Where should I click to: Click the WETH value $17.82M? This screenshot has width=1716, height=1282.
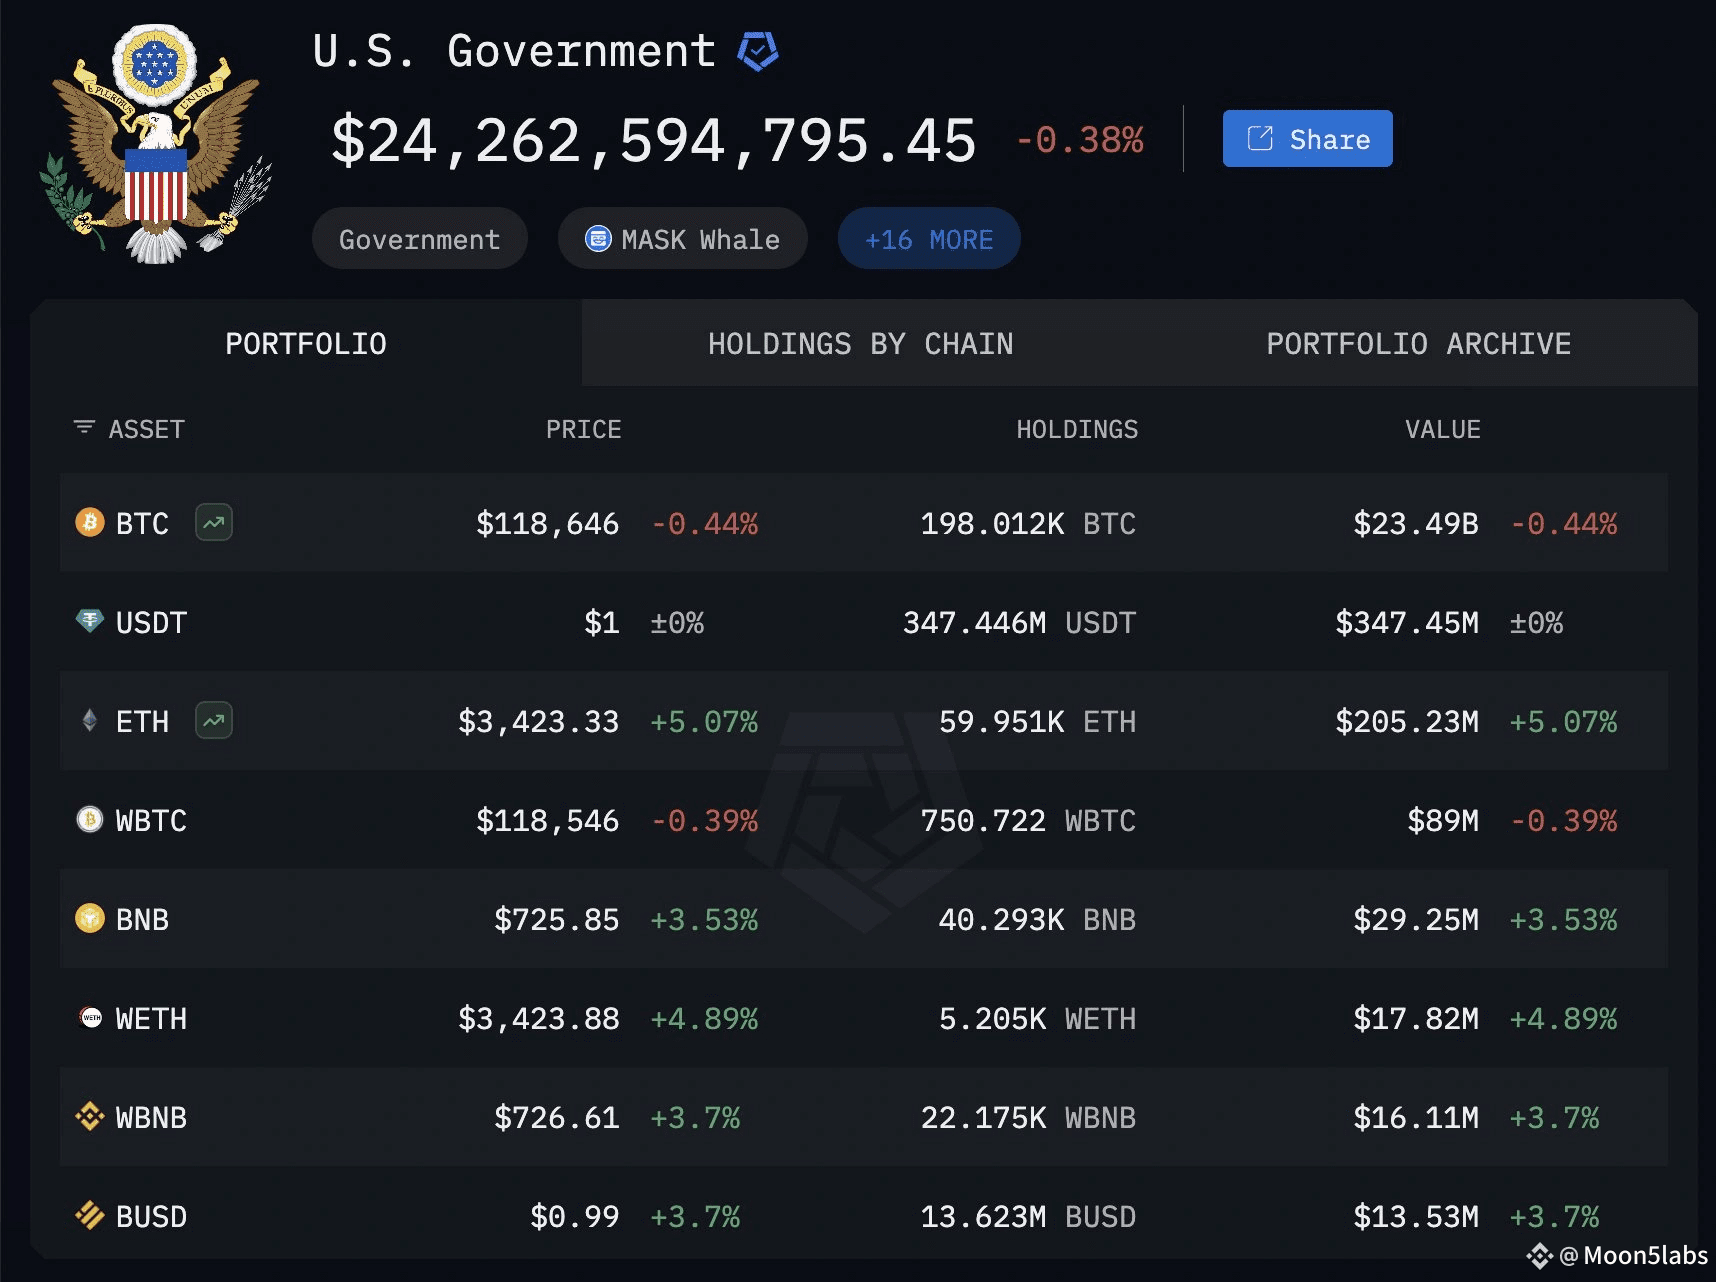1415,1018
